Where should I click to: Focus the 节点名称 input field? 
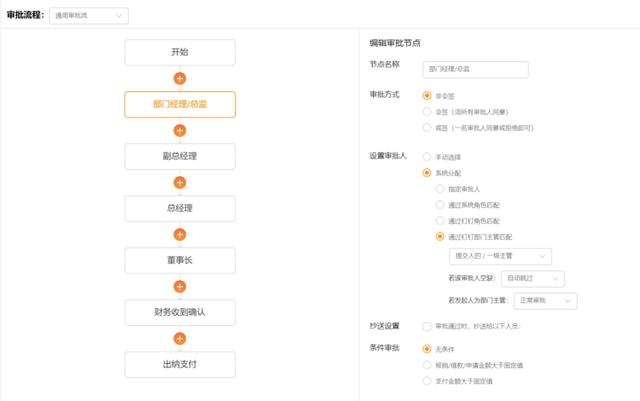click(476, 69)
